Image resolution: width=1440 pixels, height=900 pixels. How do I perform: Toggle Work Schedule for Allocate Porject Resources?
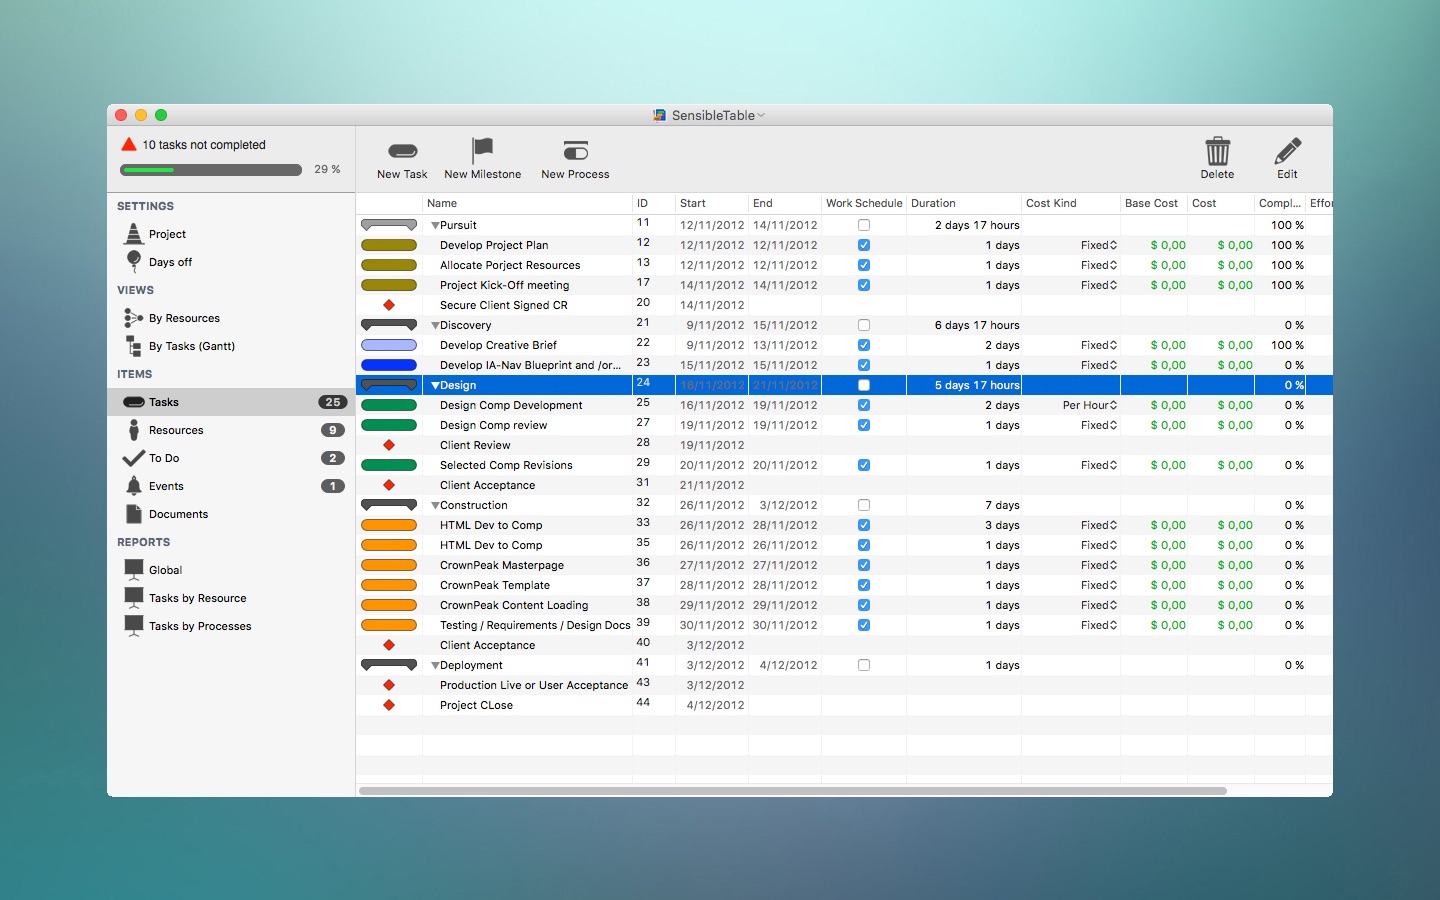[864, 265]
